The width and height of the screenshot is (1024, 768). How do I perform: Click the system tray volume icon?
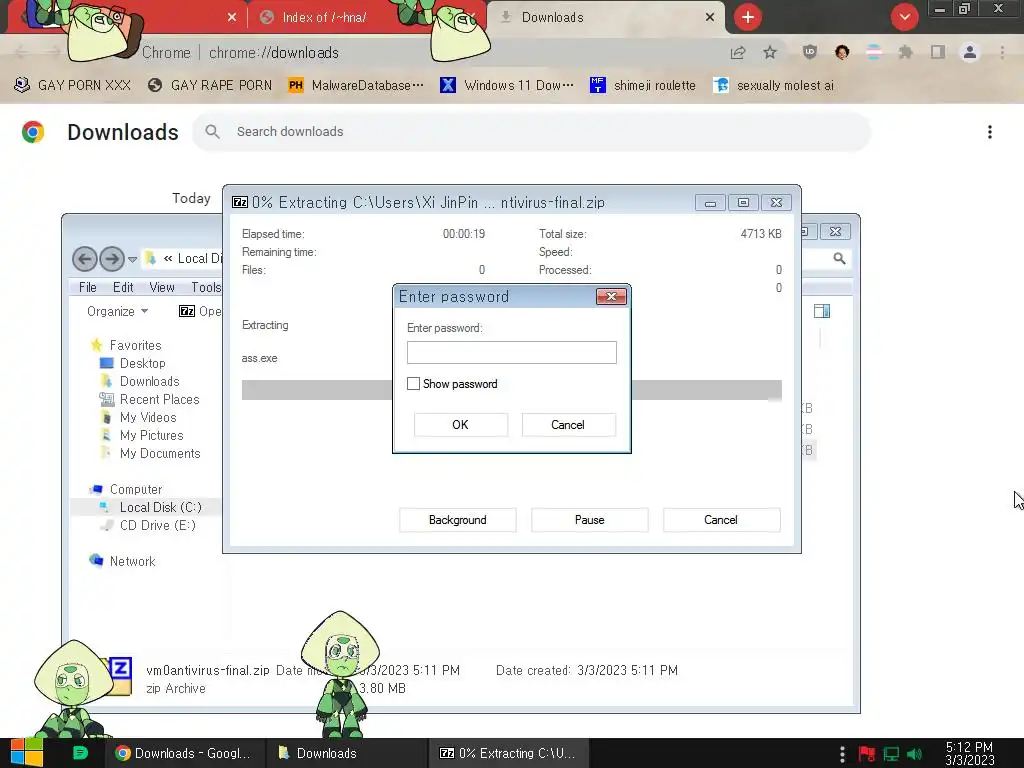[x=914, y=754]
